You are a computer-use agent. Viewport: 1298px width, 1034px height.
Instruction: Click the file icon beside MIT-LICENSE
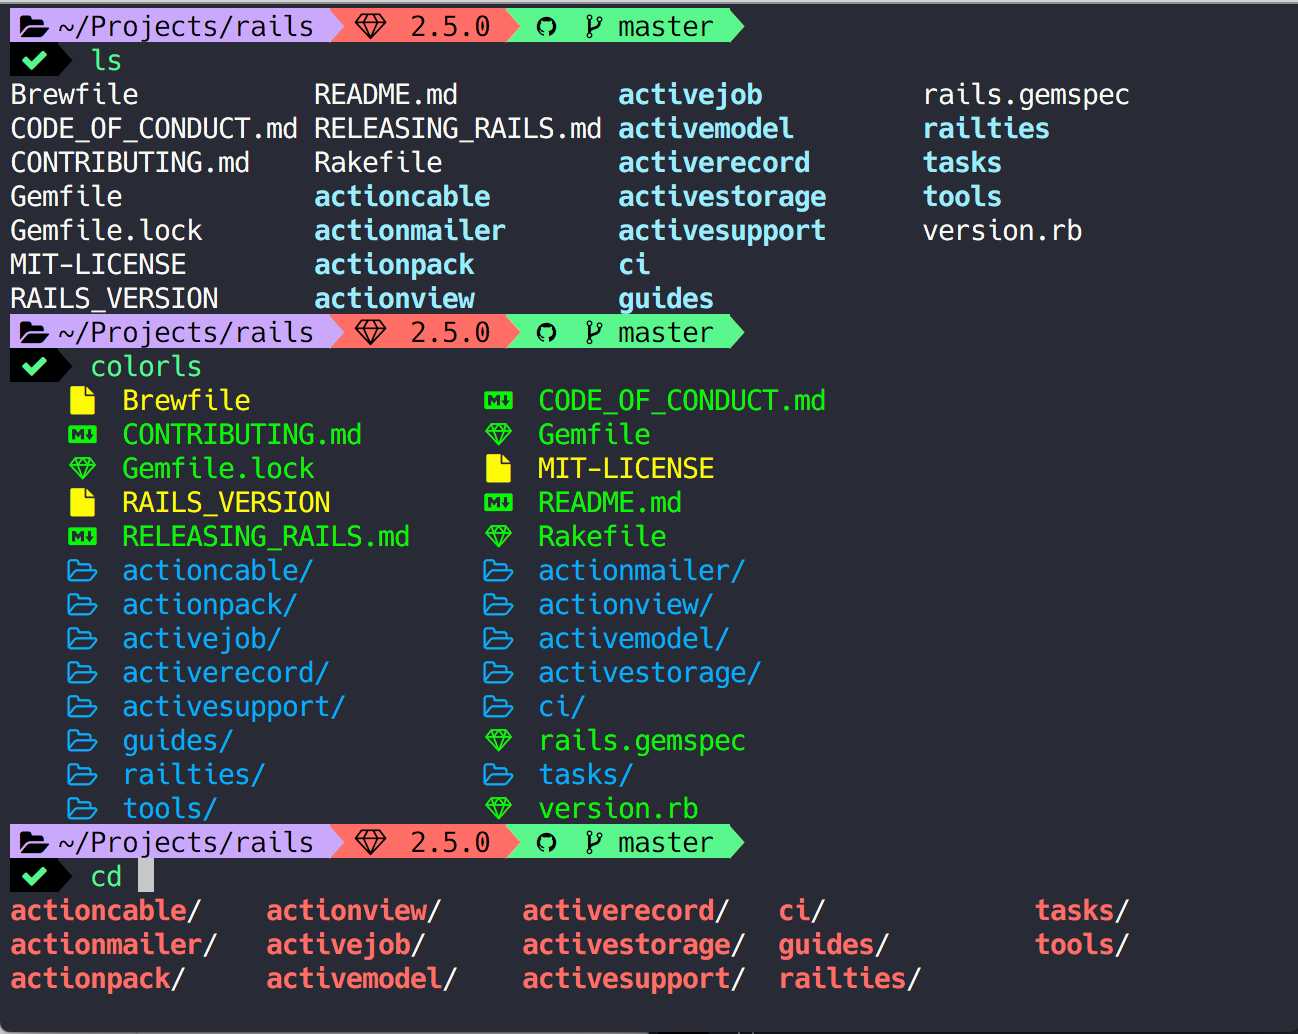(x=499, y=469)
